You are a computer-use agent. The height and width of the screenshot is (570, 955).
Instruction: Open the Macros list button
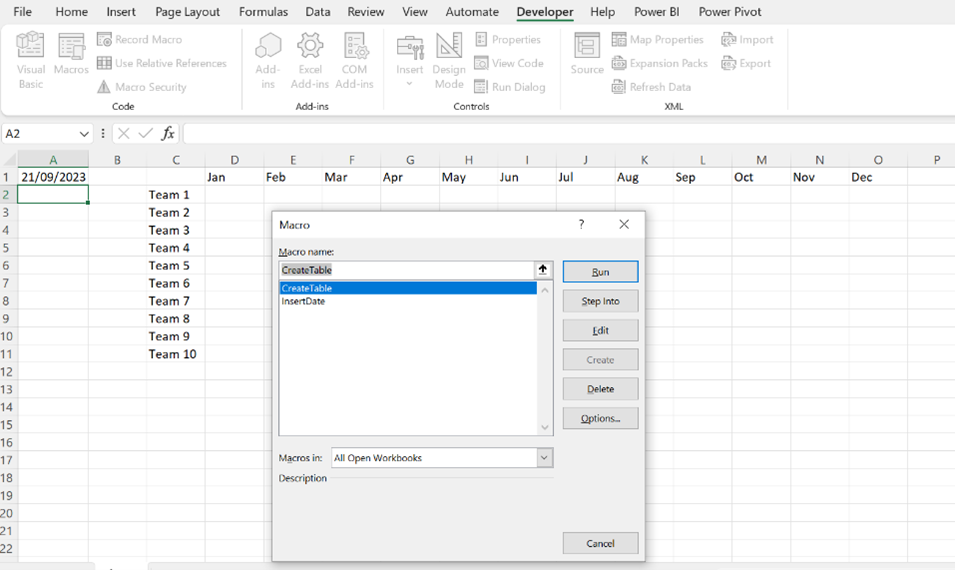71,54
